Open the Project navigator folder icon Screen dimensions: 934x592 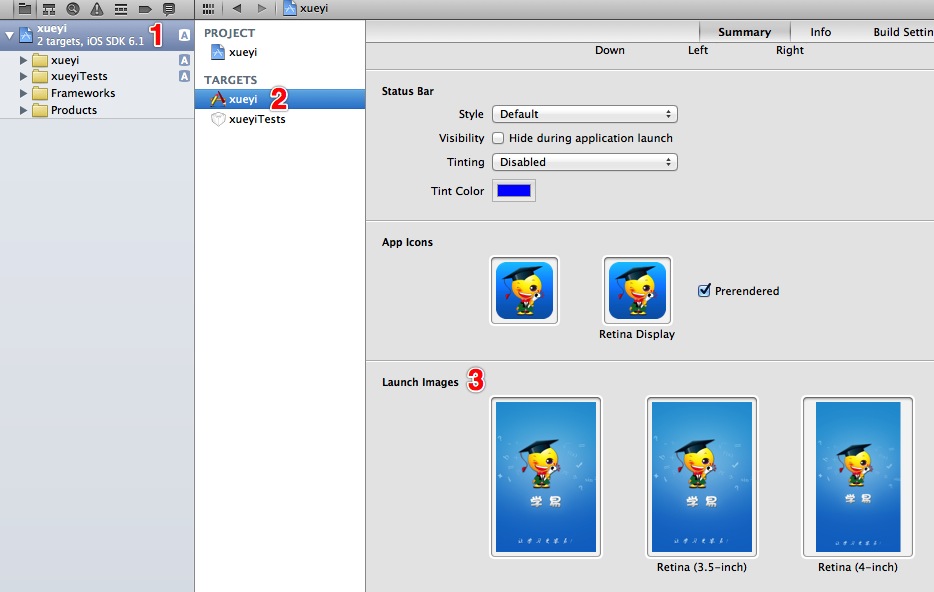point(24,8)
